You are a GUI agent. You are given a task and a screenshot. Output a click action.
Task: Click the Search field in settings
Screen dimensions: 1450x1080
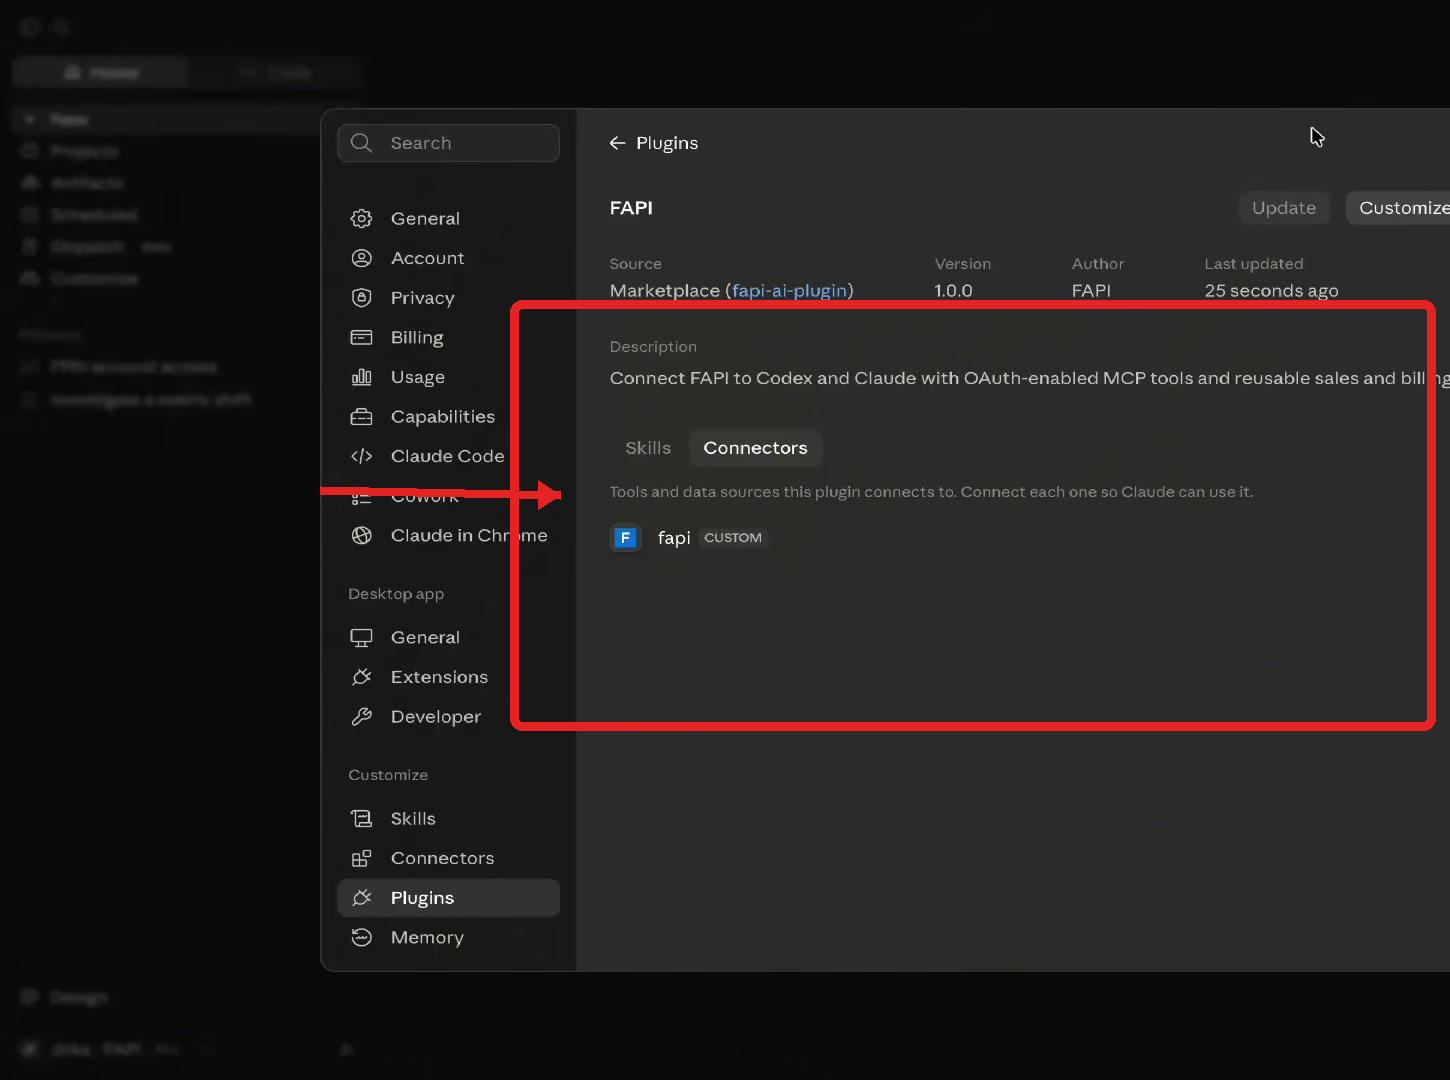(448, 143)
